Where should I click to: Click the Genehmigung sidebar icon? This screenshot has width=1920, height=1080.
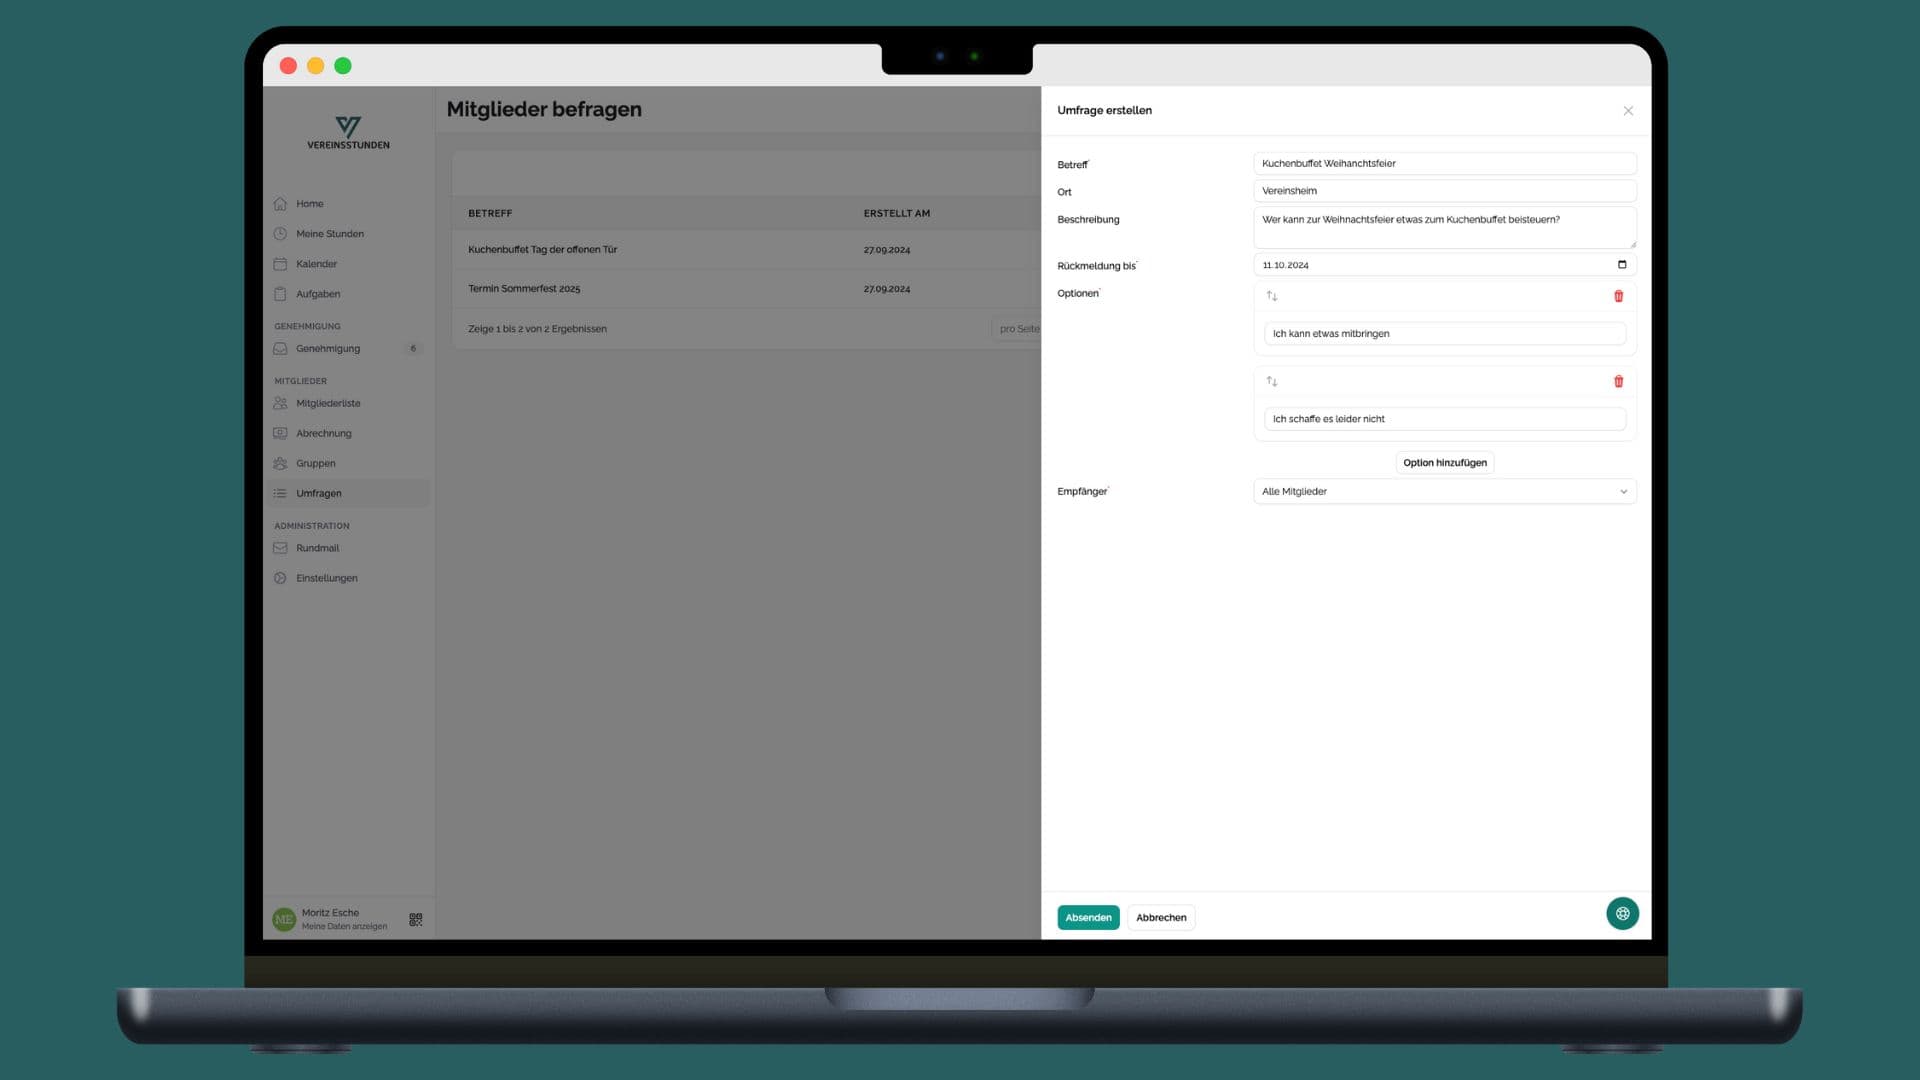(x=281, y=349)
